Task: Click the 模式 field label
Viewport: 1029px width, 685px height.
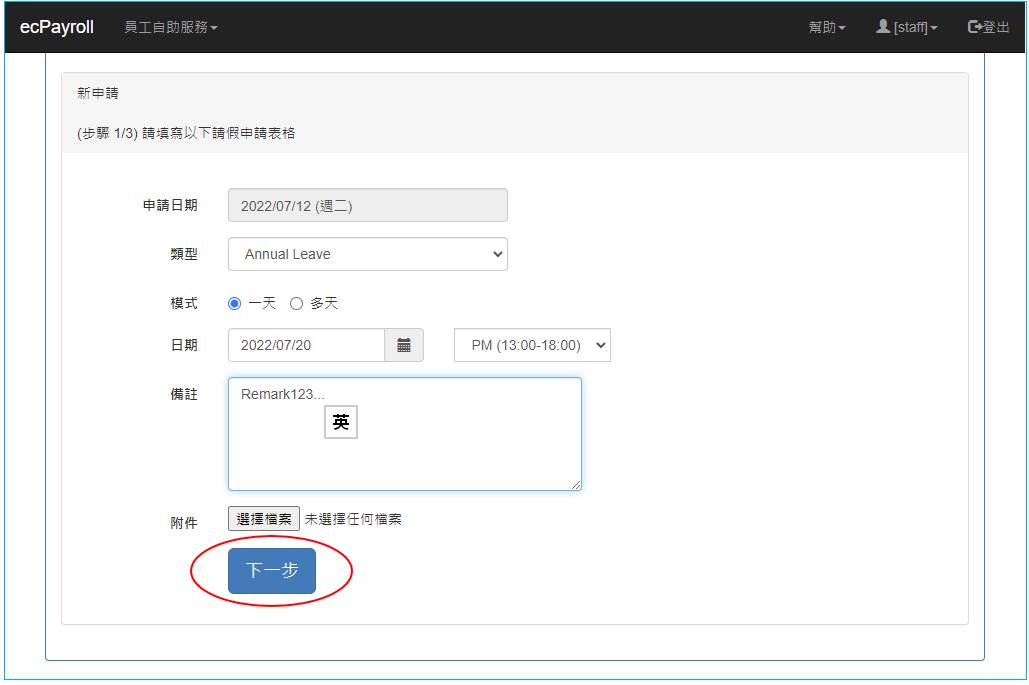Action: pos(184,303)
